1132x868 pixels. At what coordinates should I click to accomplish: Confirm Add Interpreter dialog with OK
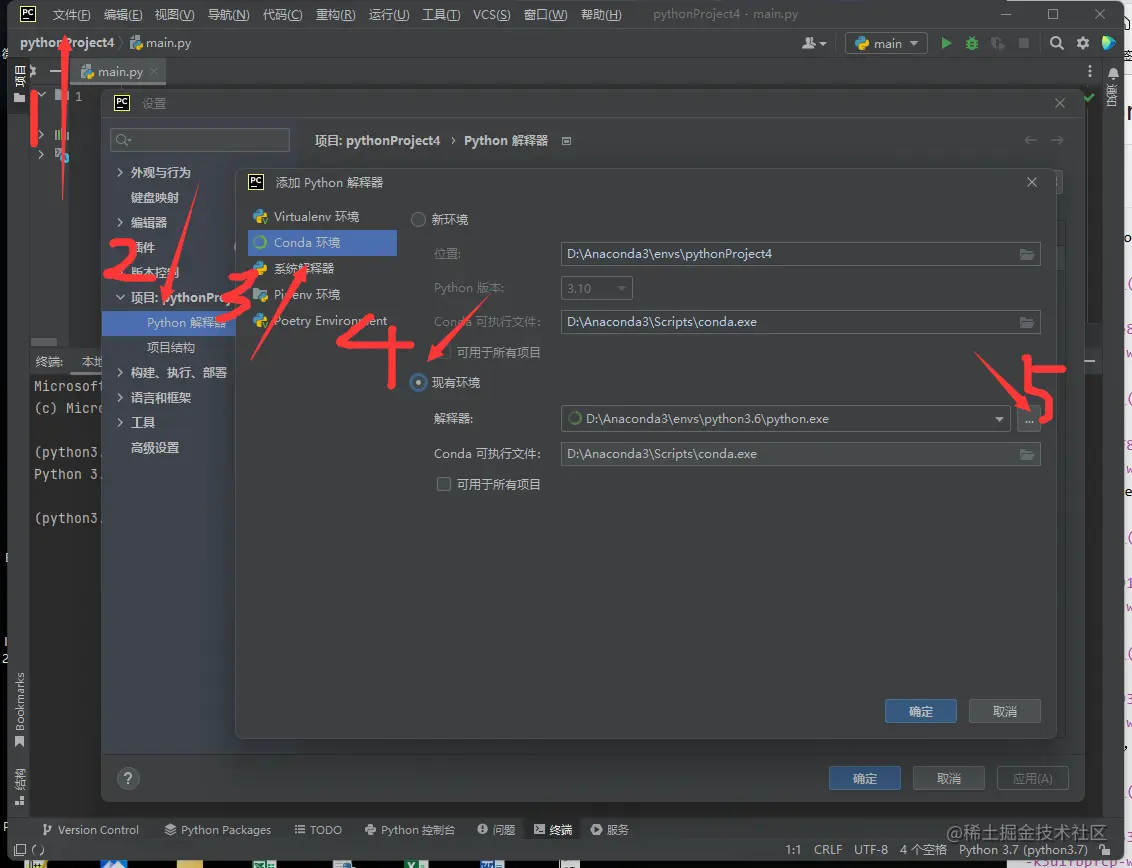[x=920, y=711]
